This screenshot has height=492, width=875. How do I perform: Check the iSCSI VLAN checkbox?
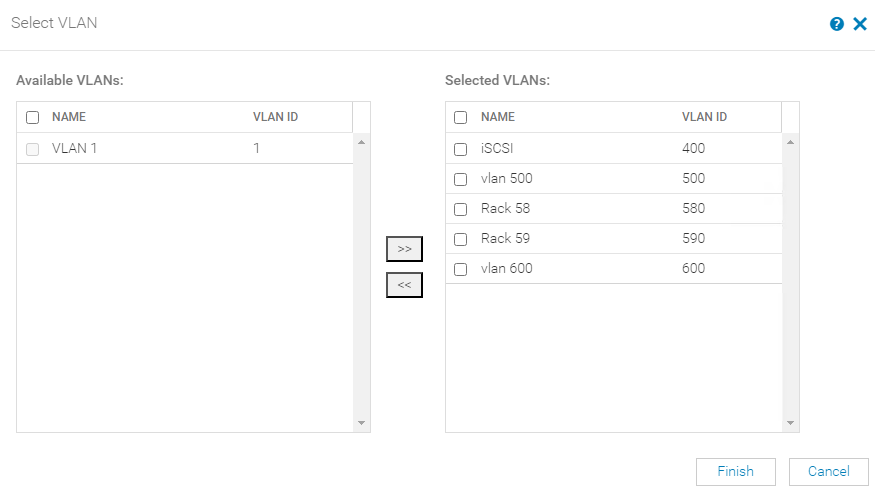tap(460, 149)
